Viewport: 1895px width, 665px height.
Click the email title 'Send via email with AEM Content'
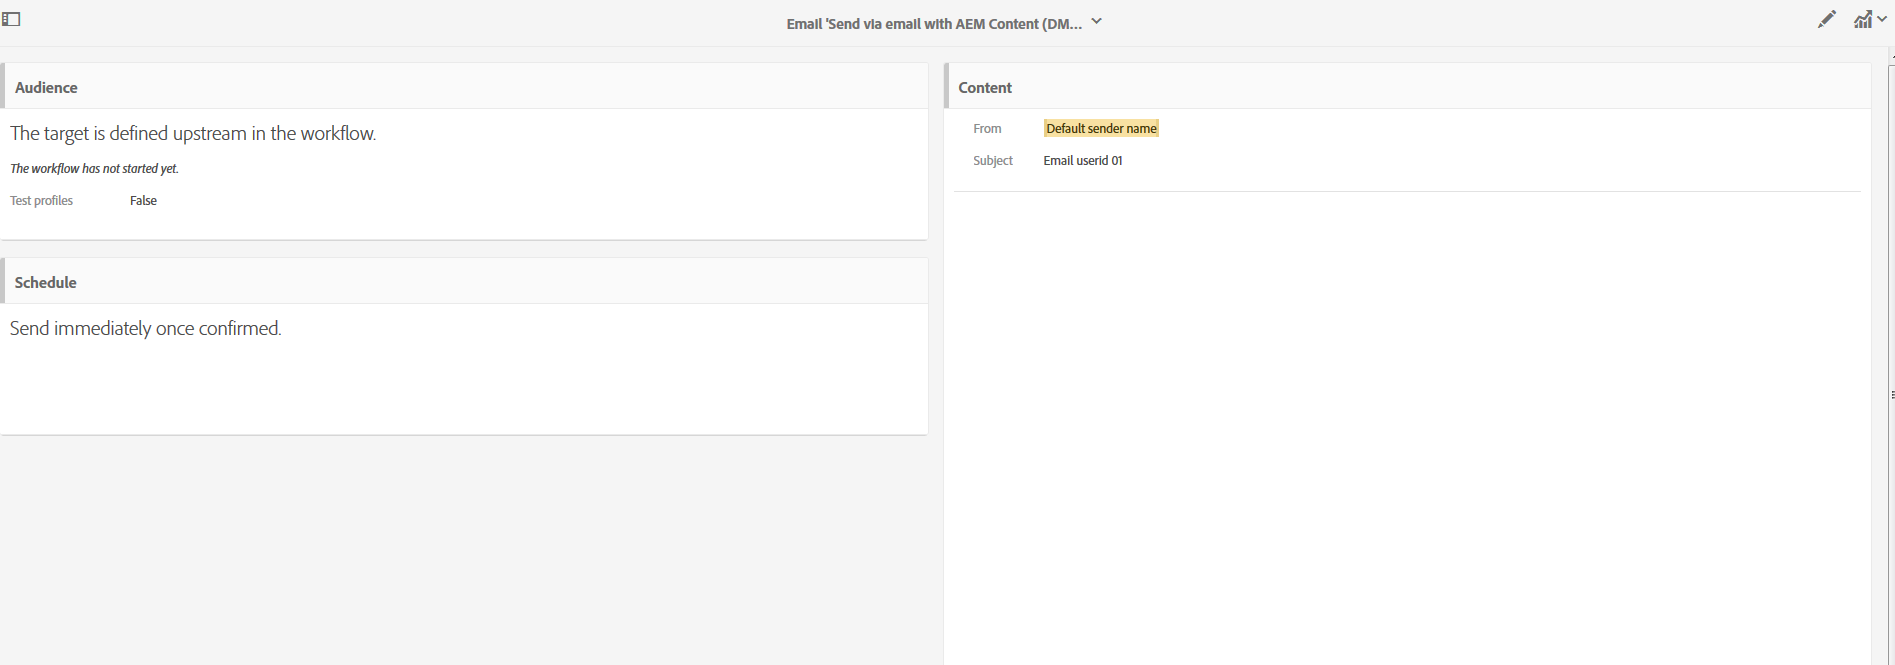tap(933, 24)
